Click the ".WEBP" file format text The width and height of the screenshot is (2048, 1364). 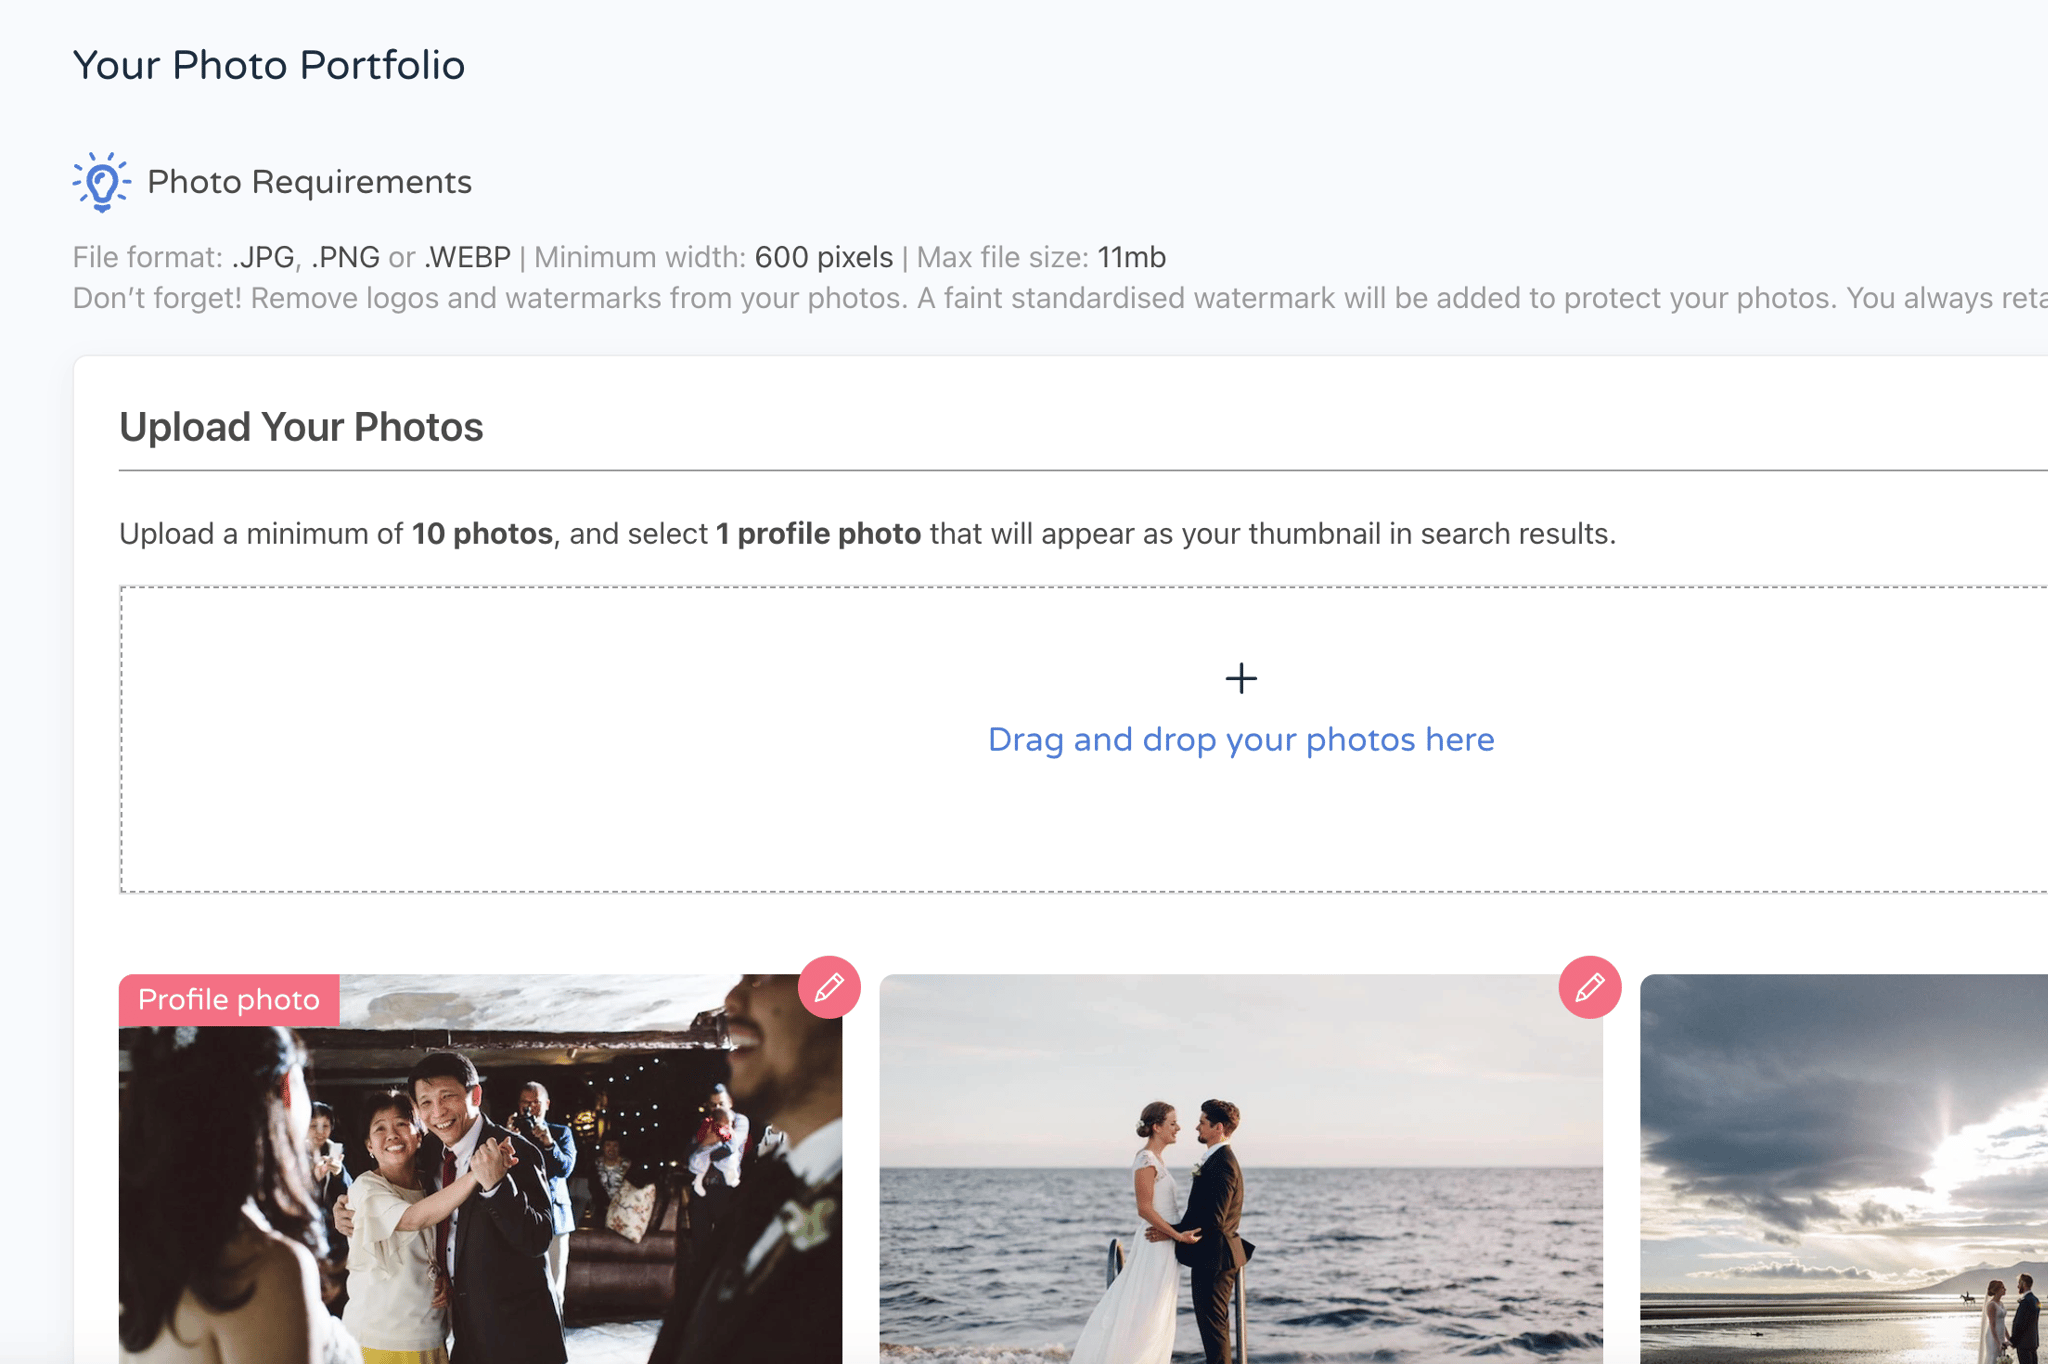[467, 258]
